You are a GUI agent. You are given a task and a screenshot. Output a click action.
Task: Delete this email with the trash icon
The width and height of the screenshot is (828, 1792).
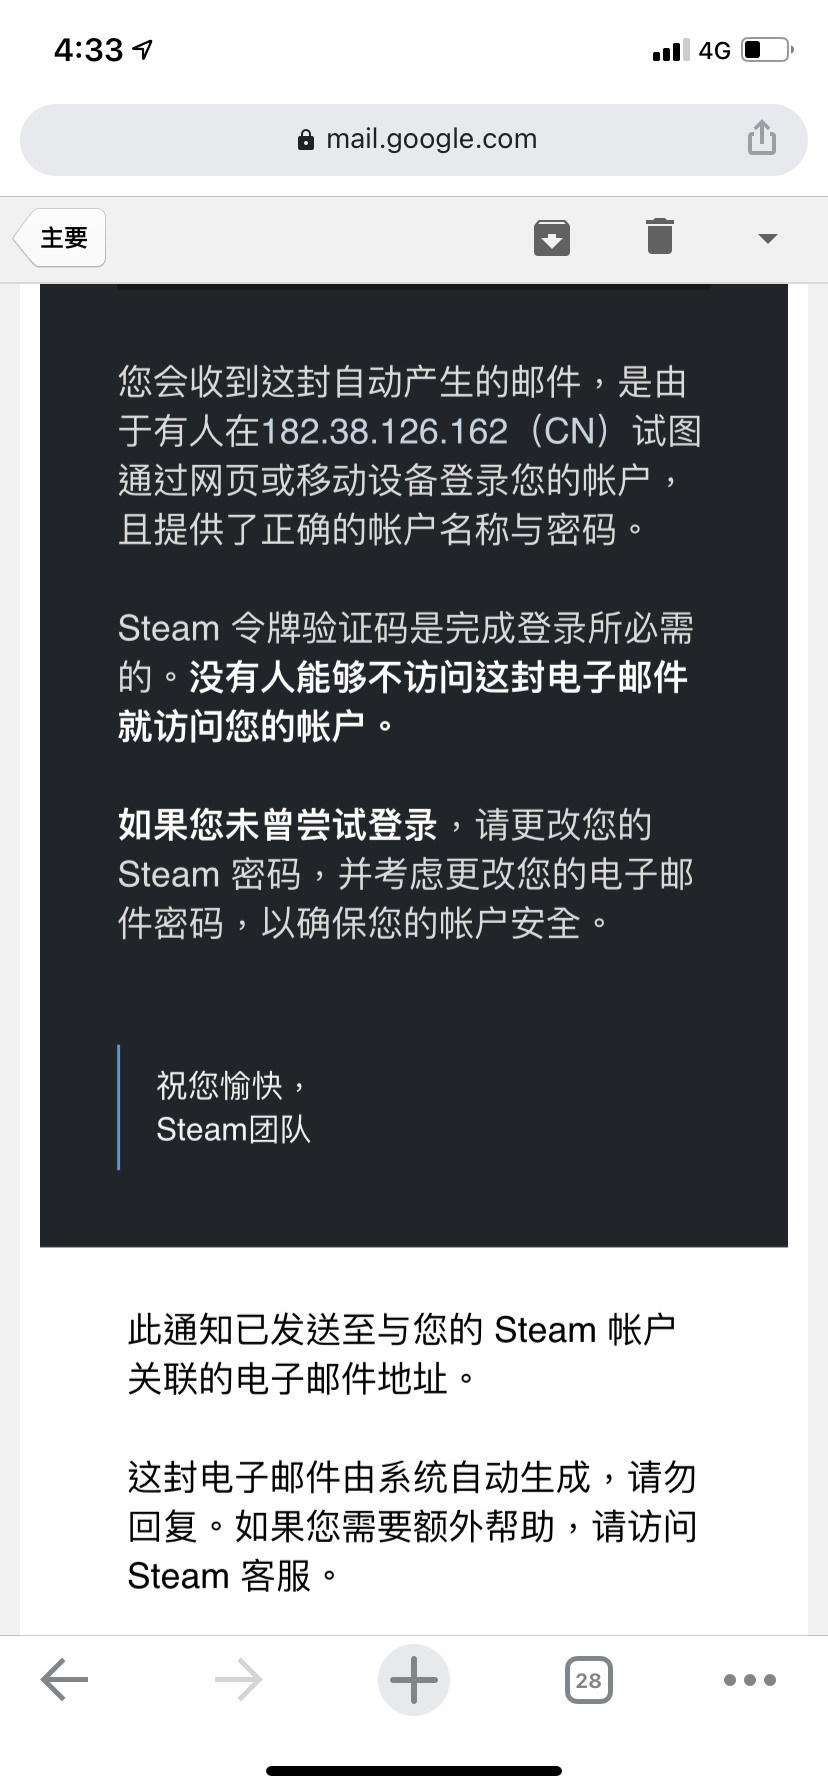(658, 237)
